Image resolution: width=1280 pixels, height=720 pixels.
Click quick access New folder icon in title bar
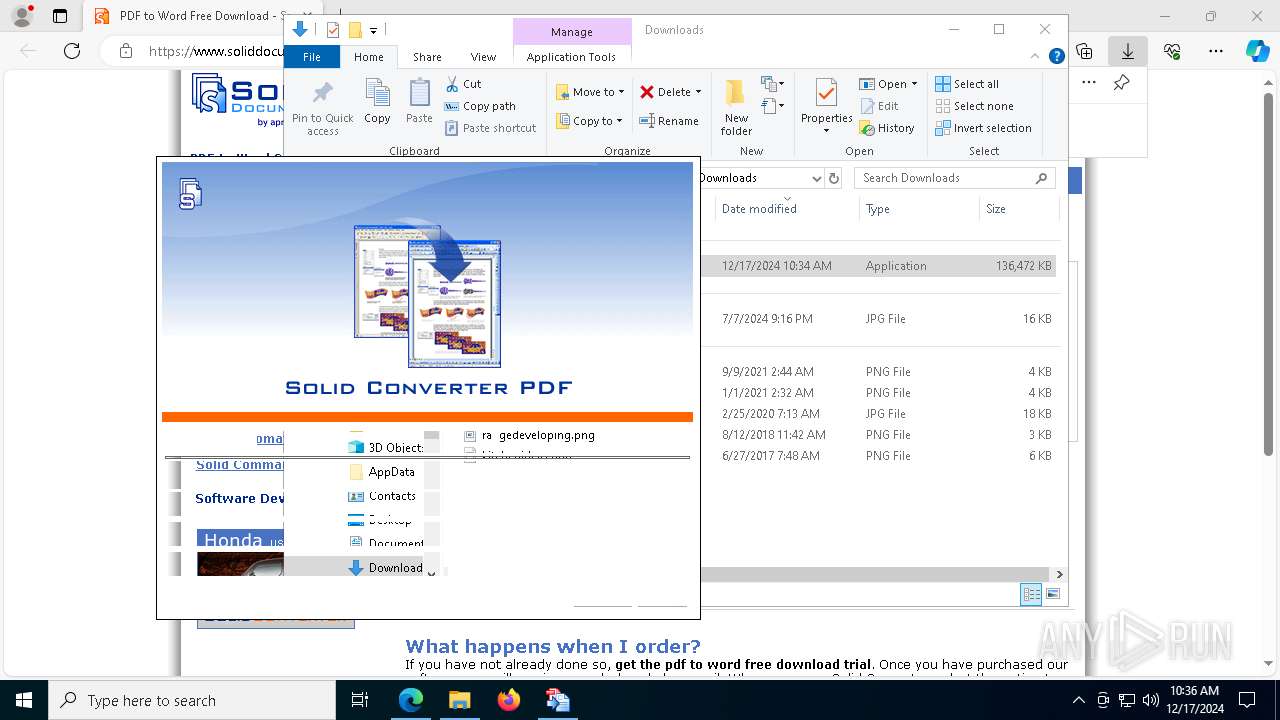point(354,30)
